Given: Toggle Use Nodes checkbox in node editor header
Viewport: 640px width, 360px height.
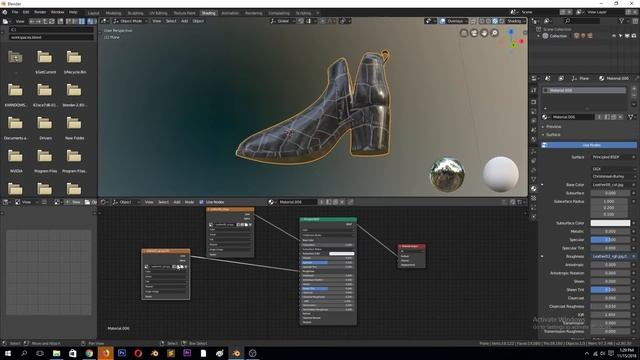Looking at the screenshot, I should click(x=201, y=202).
